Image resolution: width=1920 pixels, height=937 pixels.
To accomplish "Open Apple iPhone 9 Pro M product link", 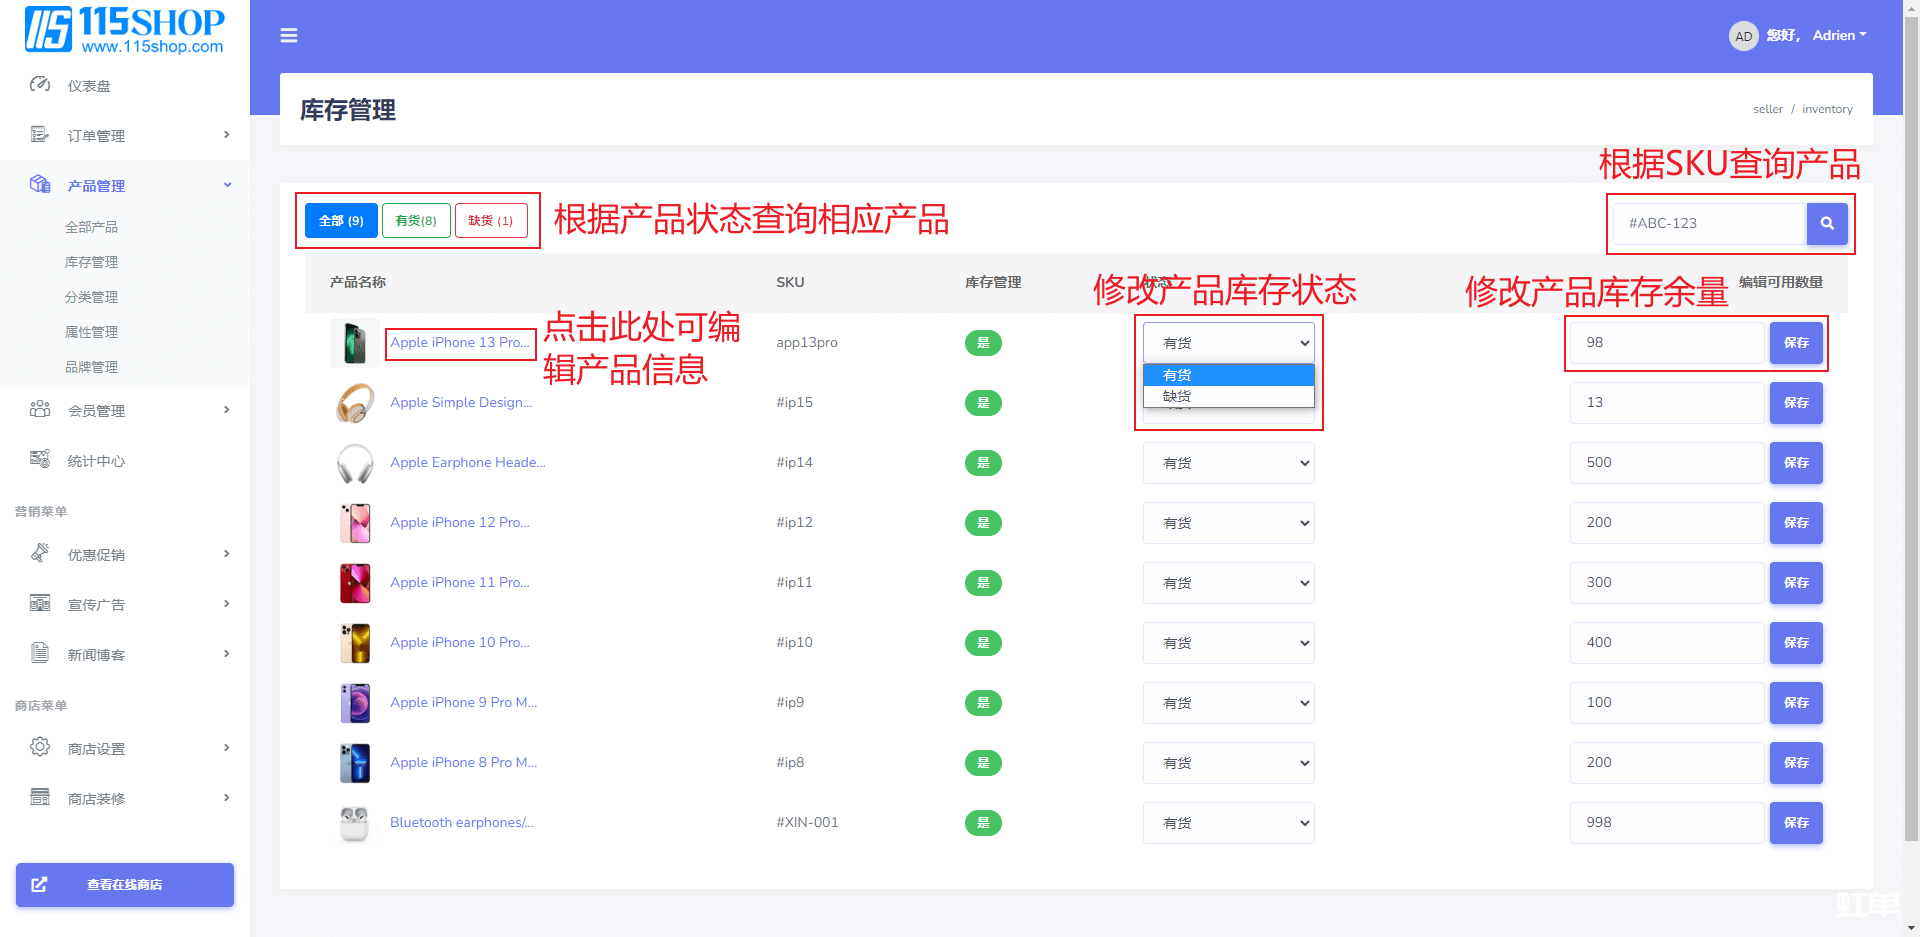I will click(463, 702).
